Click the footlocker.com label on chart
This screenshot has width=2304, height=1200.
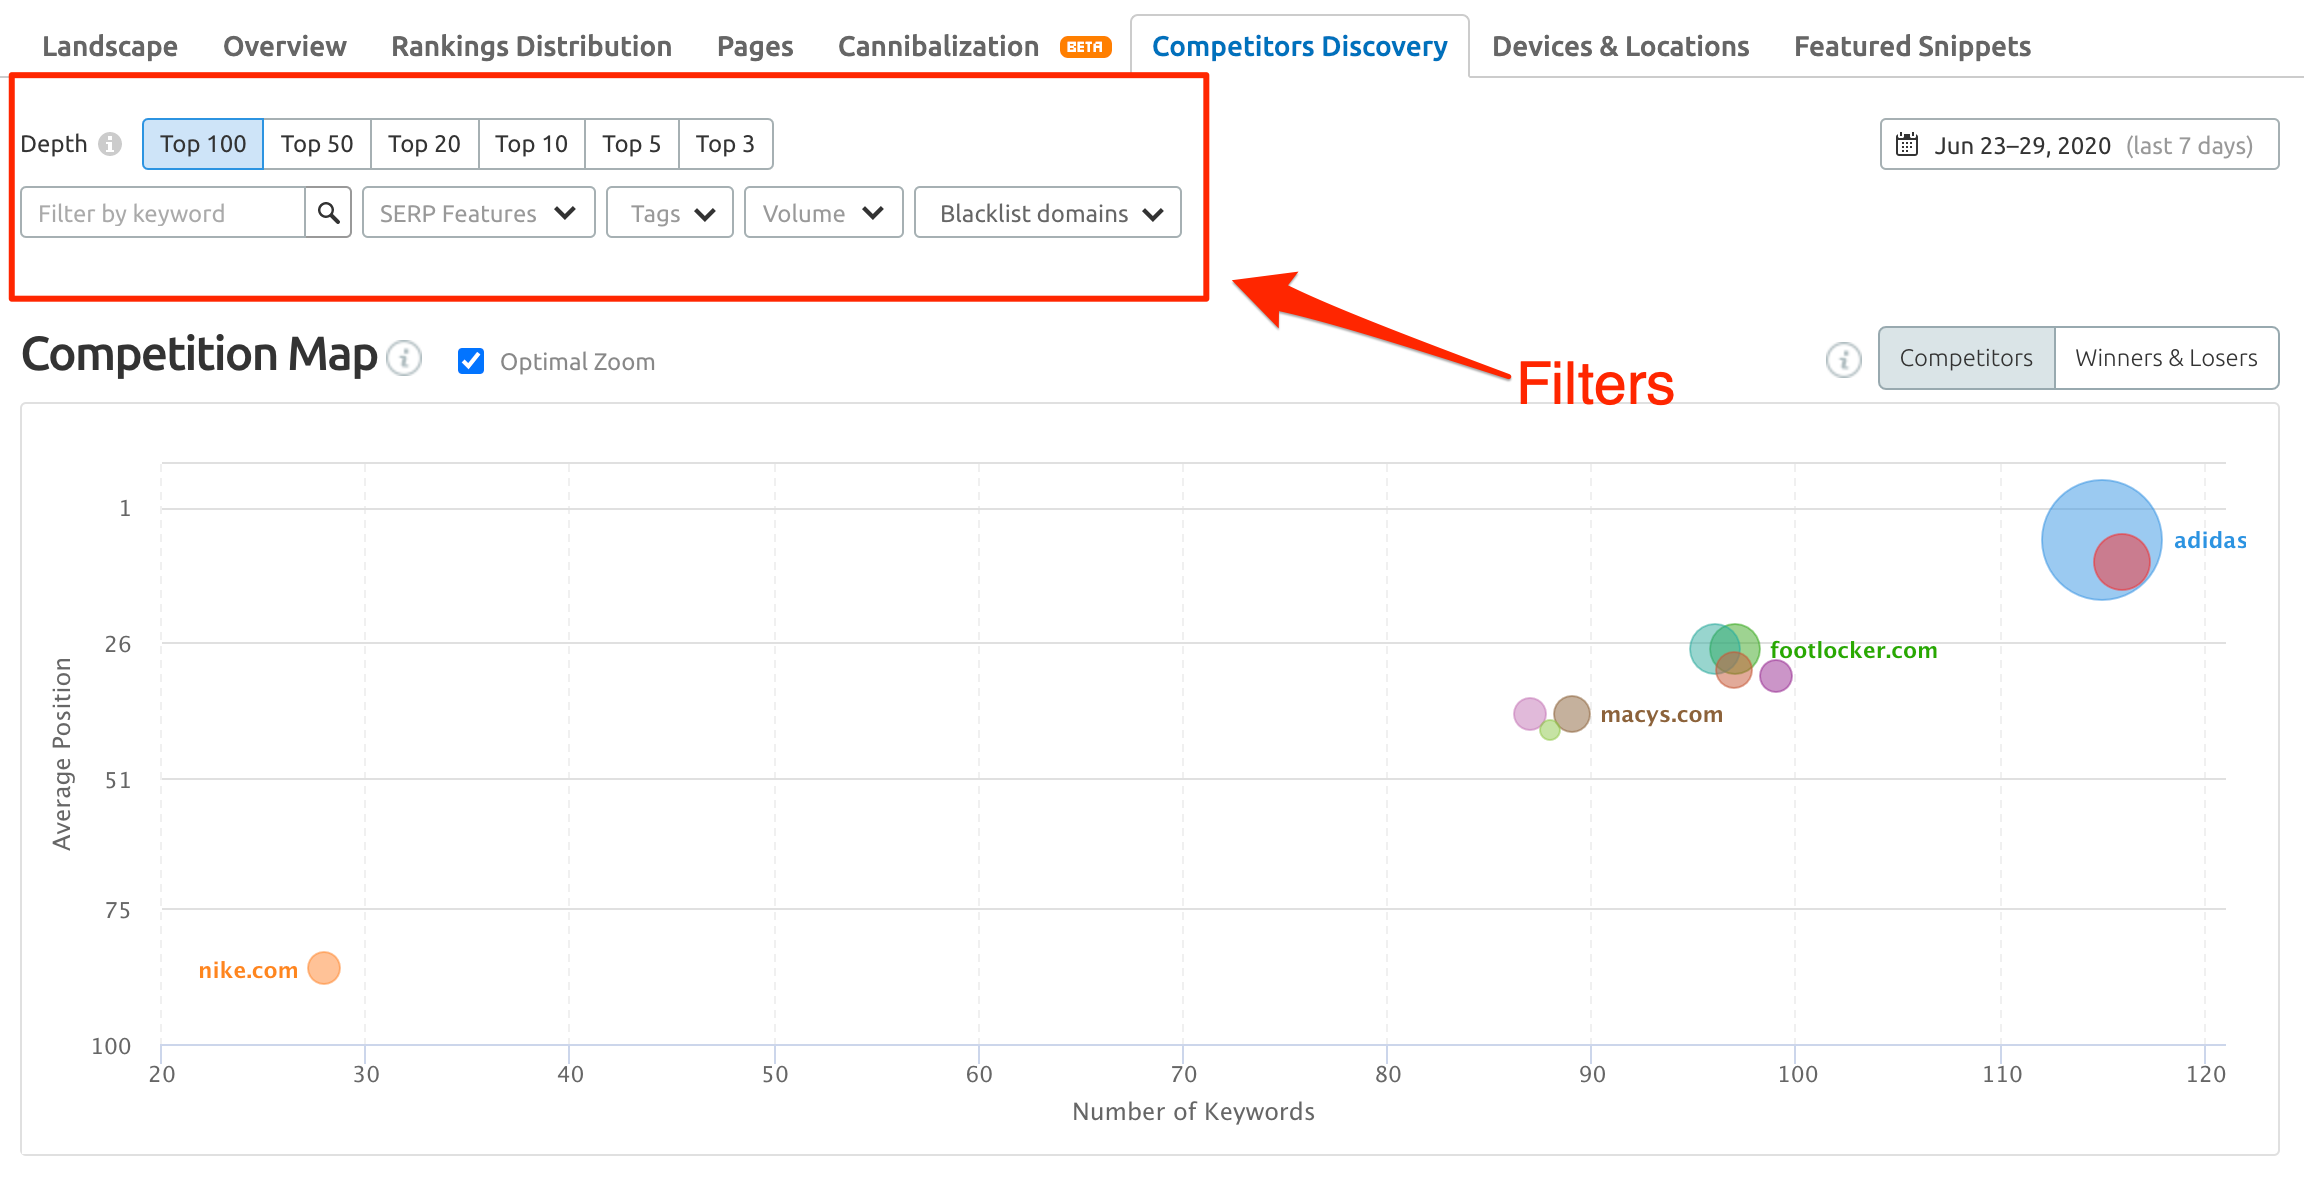(x=1853, y=650)
